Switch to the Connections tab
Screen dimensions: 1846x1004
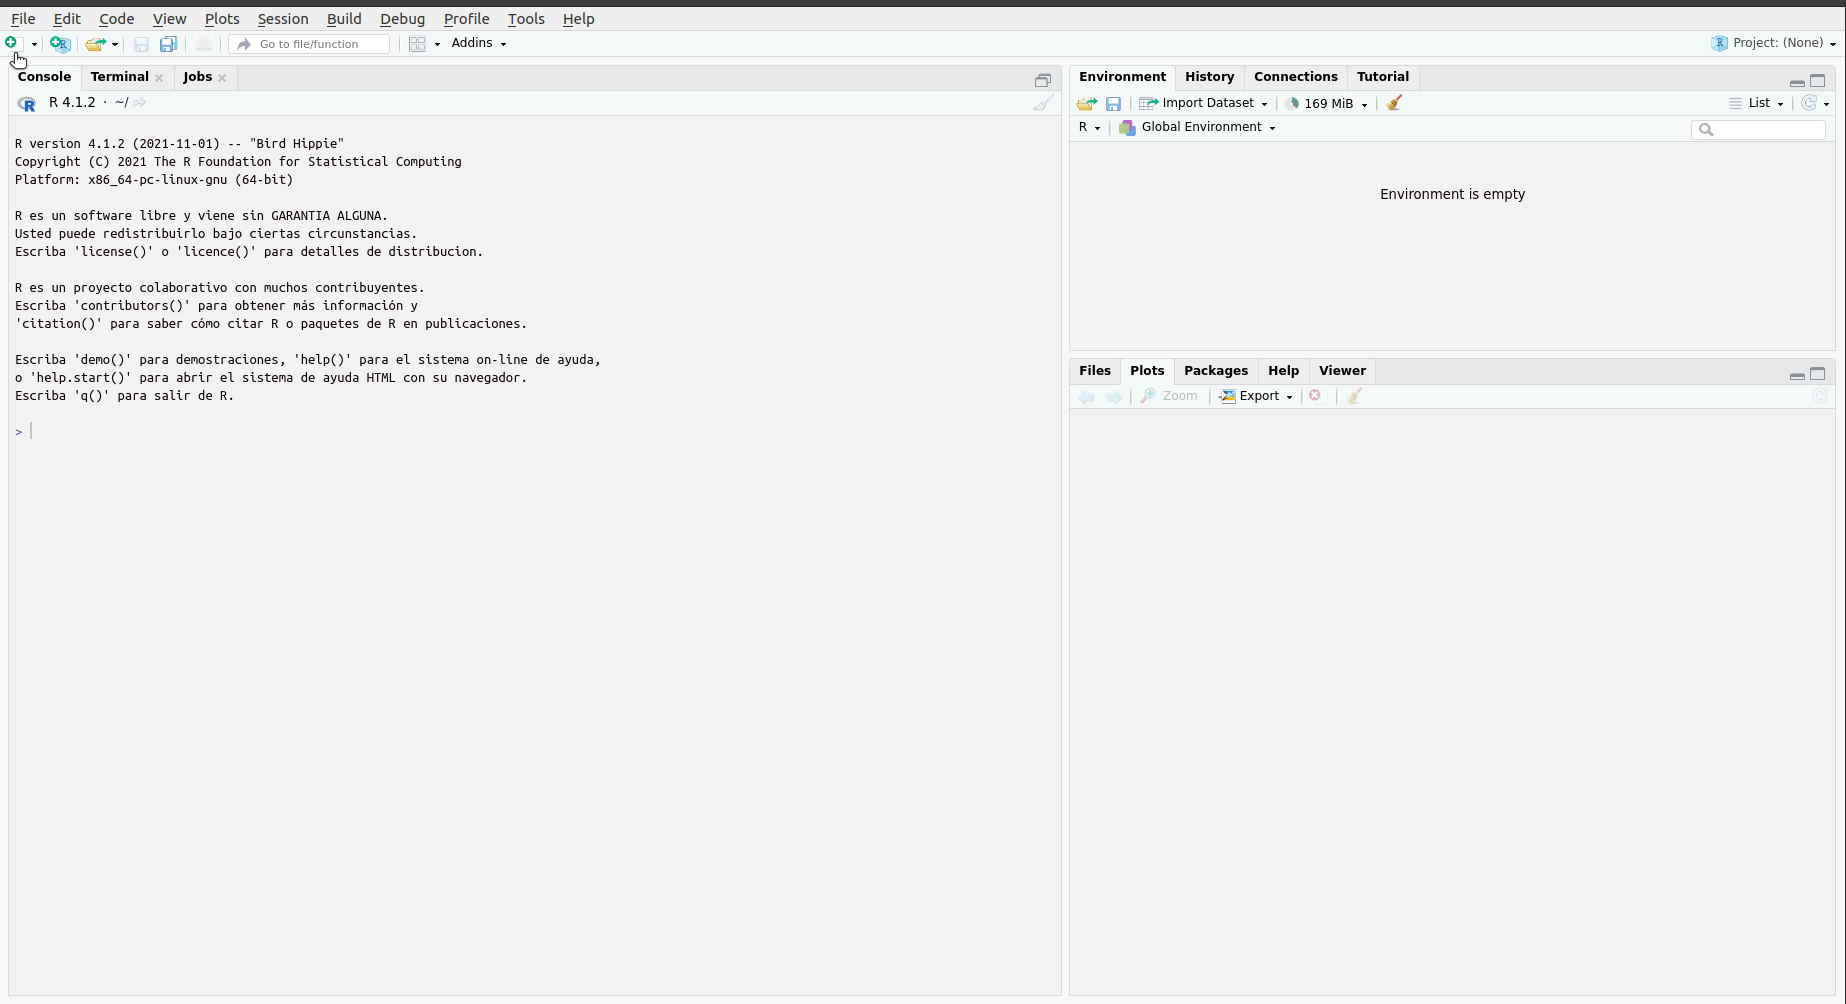(1295, 77)
